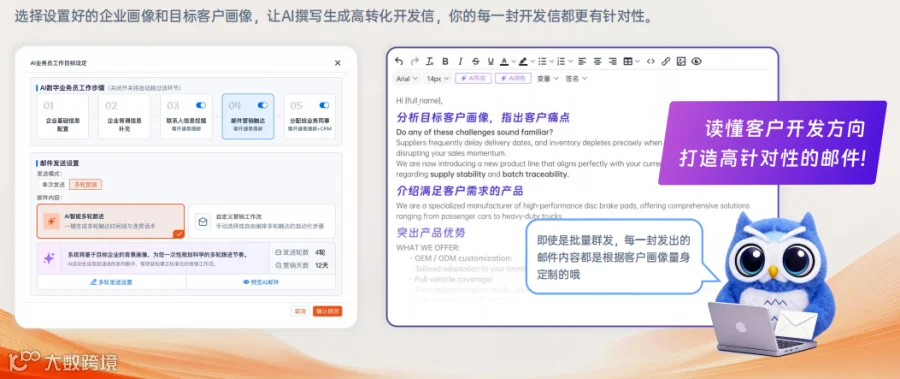Choose 多轮营销 send mode
The height and width of the screenshot is (379, 900).
coord(86,185)
